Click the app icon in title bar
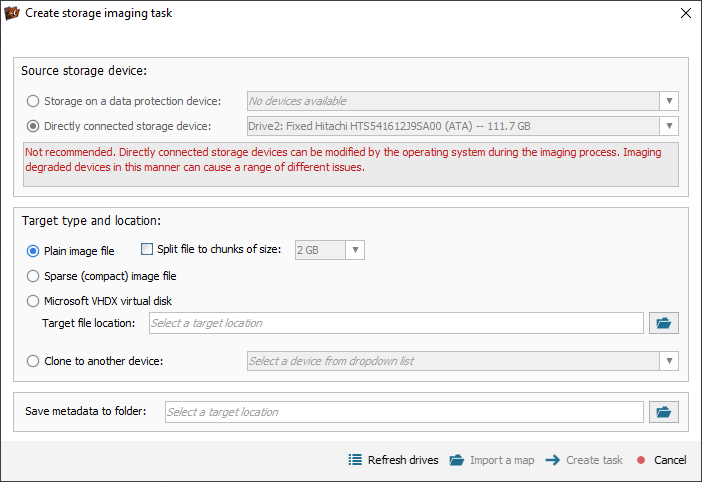Image resolution: width=702 pixels, height=482 pixels. [12, 13]
